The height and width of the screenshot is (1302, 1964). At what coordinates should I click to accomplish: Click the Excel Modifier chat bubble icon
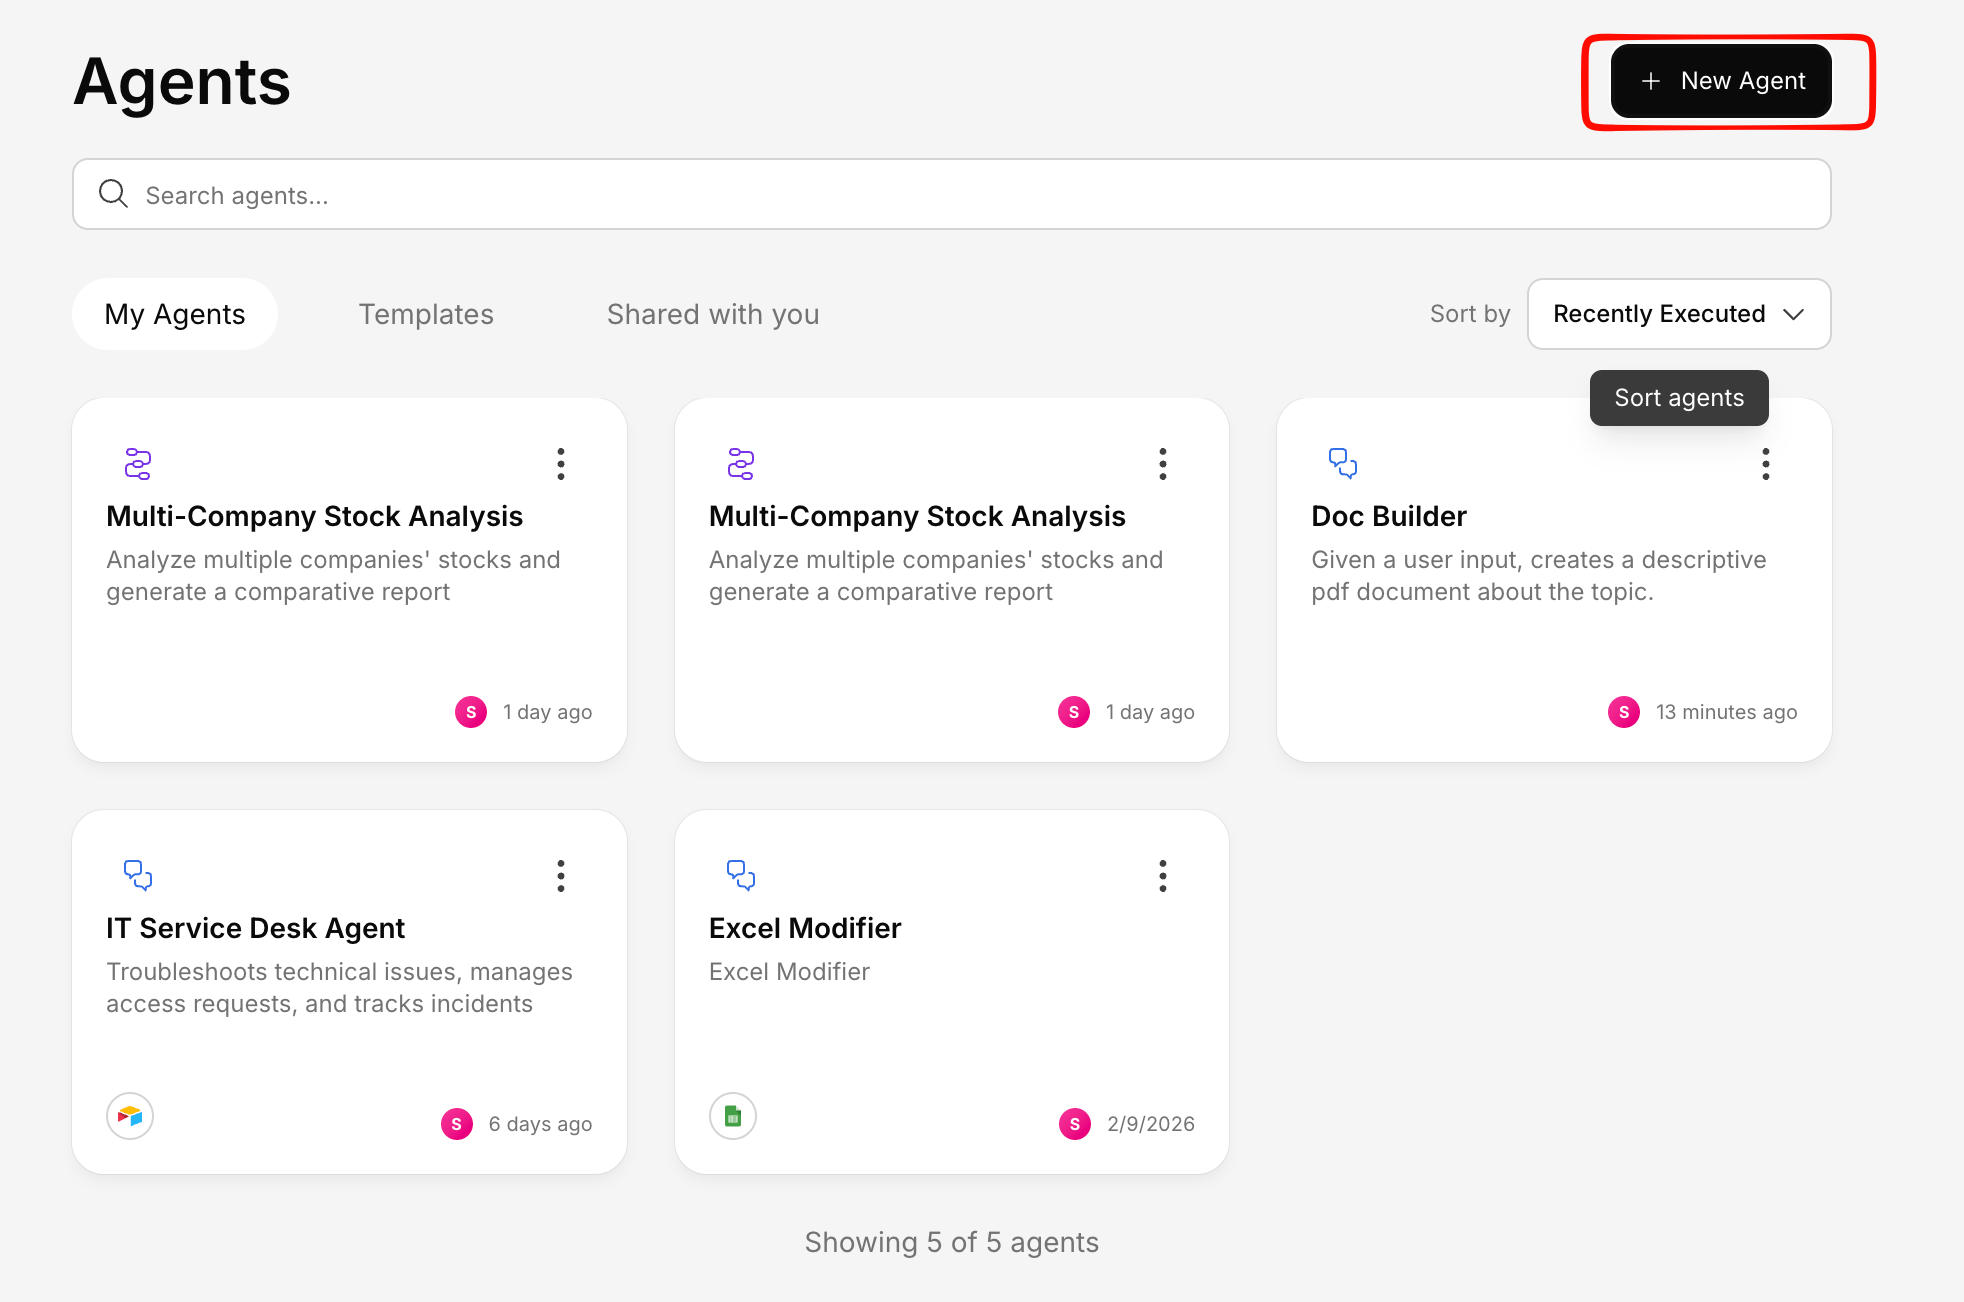(x=741, y=875)
